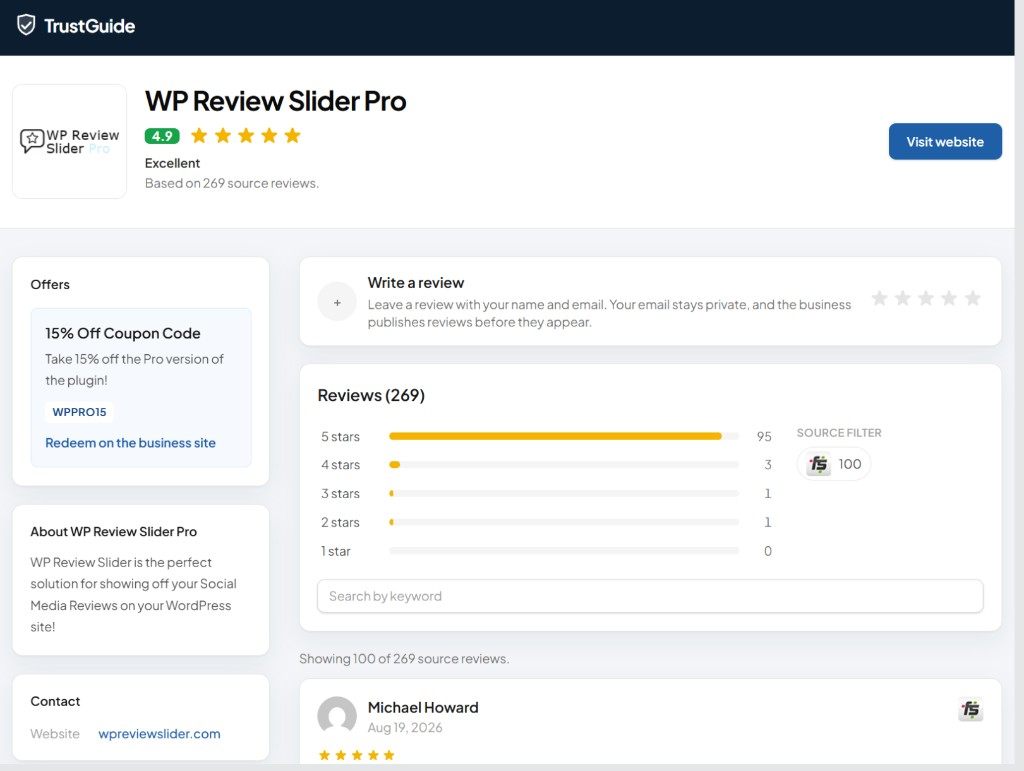Filter reviews by 4 stars bar
Screen dimensions: 1024x771
coord(564,465)
